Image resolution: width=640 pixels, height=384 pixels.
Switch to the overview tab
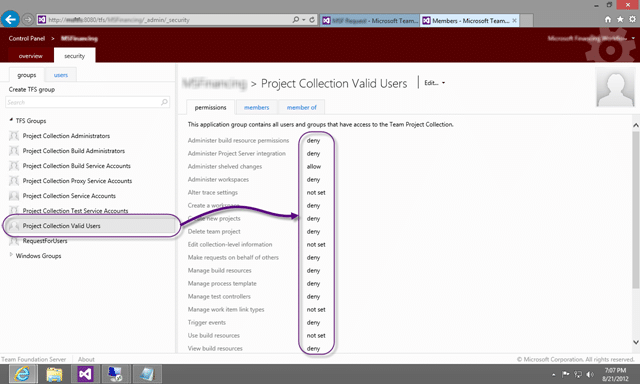tap(31, 56)
